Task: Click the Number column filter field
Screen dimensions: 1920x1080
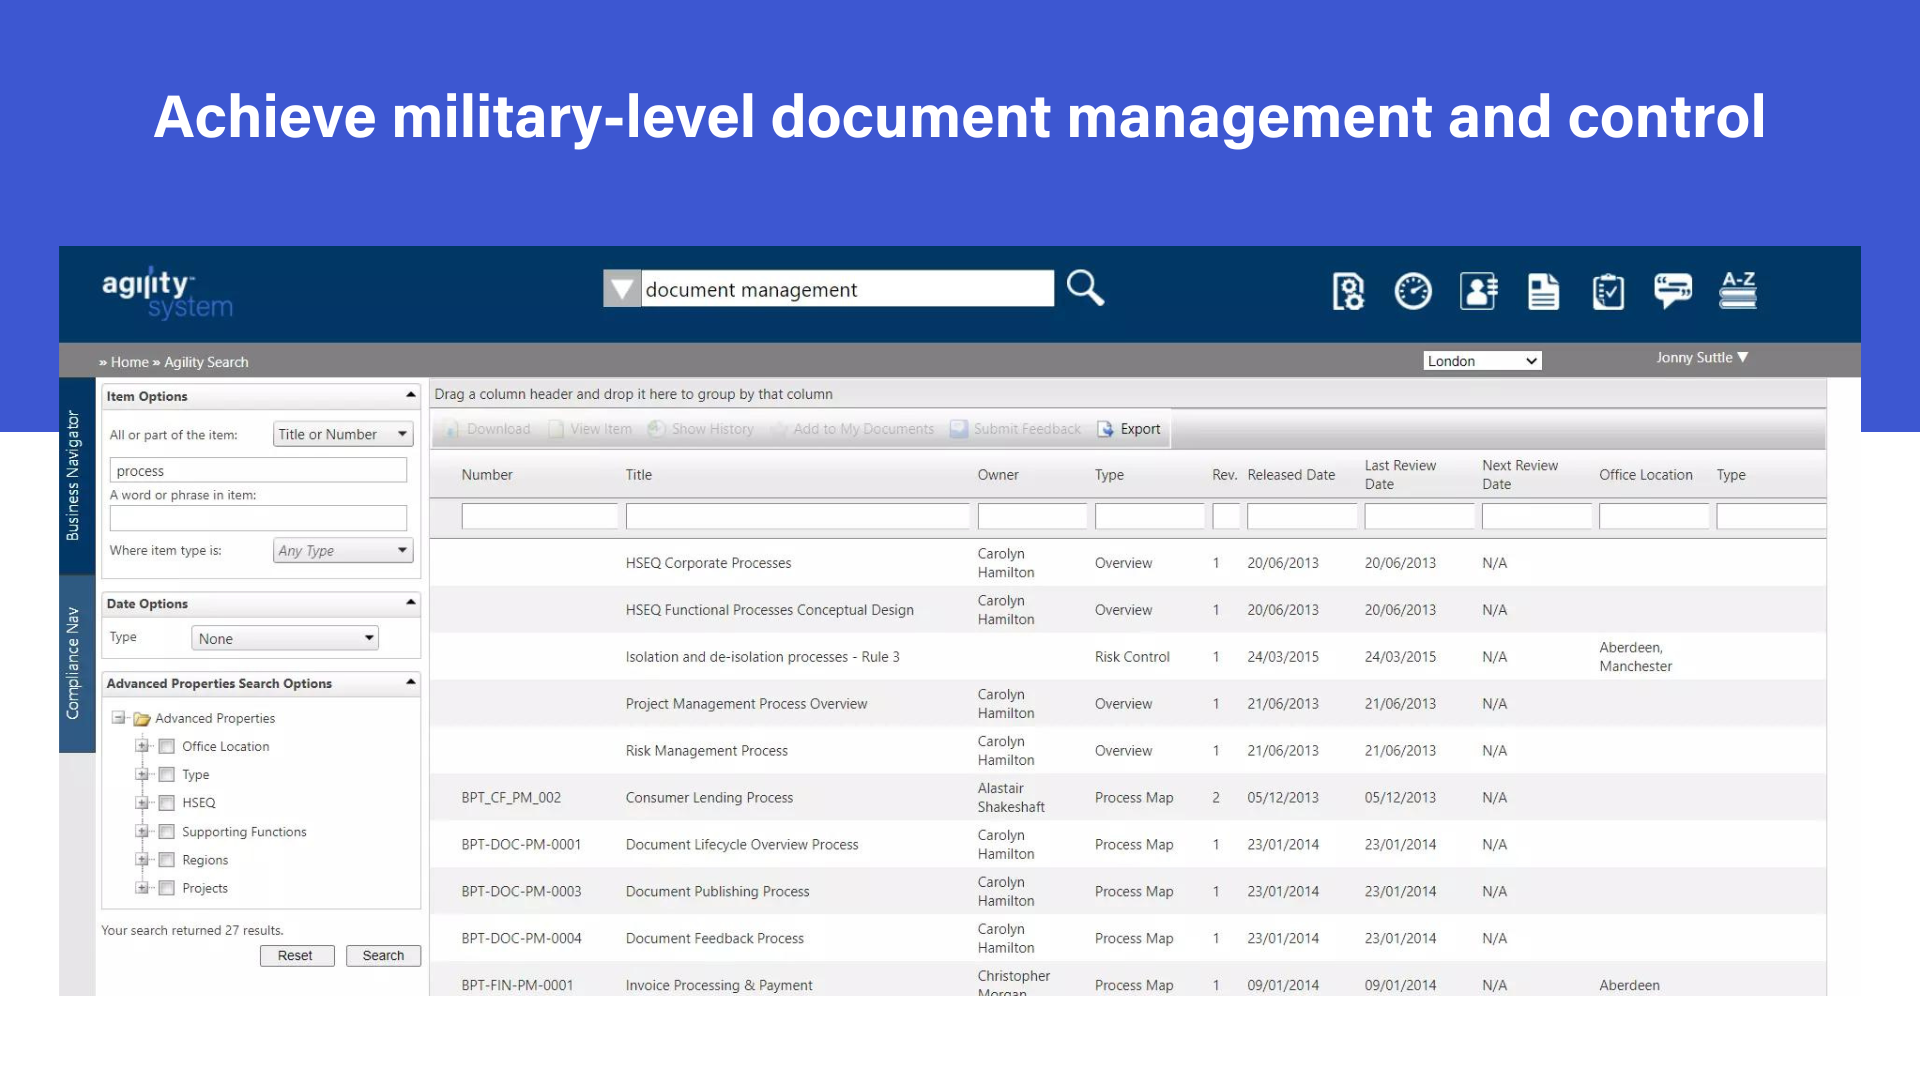Action: point(540,515)
